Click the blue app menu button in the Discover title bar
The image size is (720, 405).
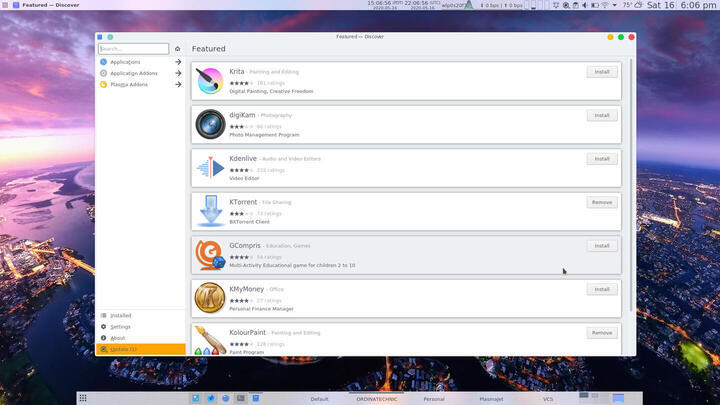tap(100, 37)
